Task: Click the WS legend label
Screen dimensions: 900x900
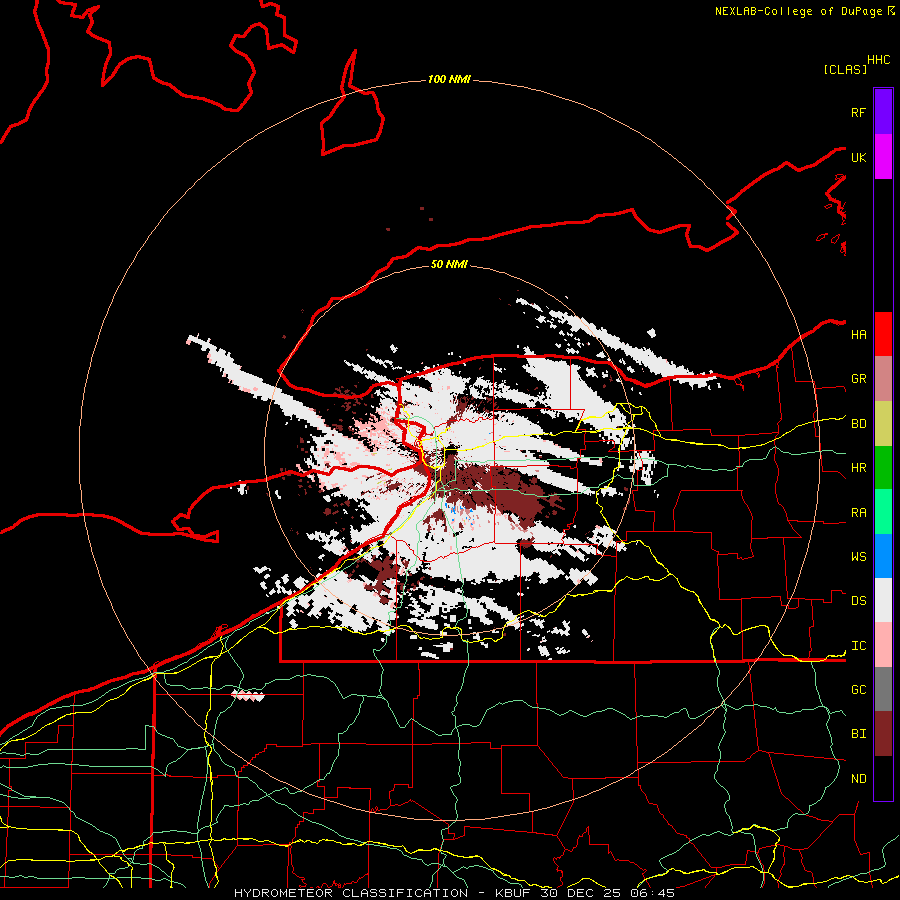Action: pyautogui.click(x=858, y=557)
